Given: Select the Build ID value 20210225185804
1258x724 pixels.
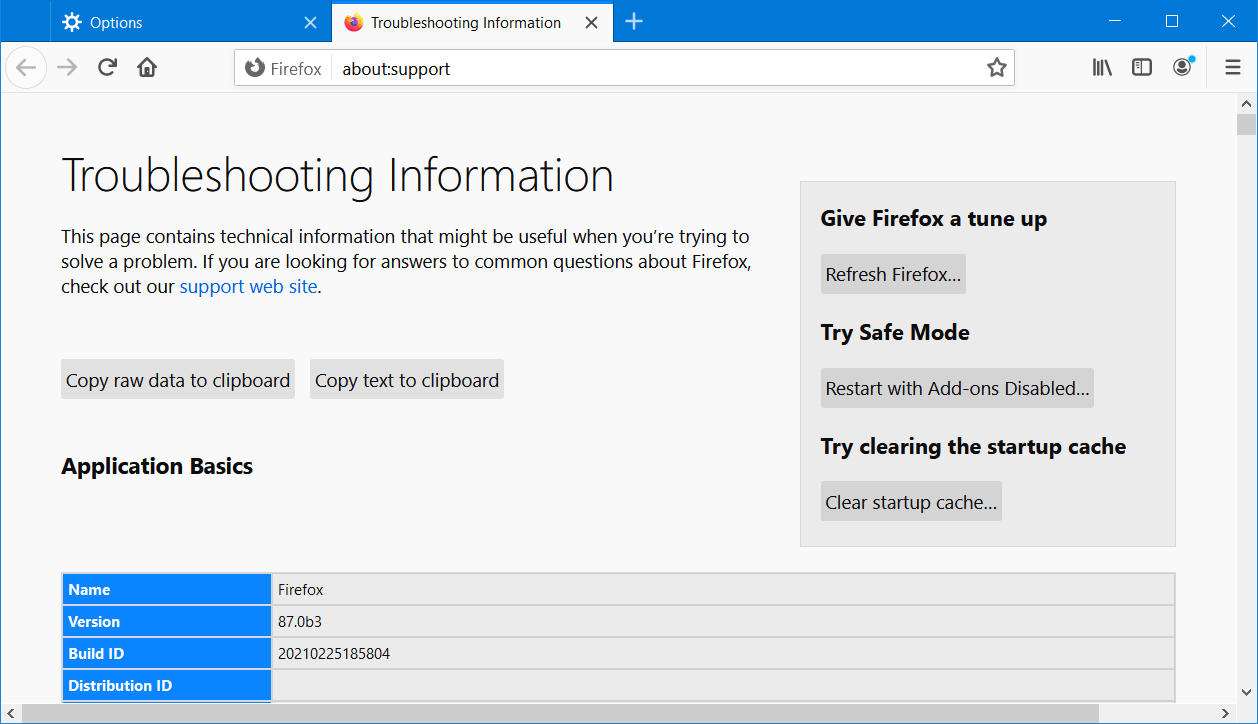Looking at the screenshot, I should tap(334, 653).
